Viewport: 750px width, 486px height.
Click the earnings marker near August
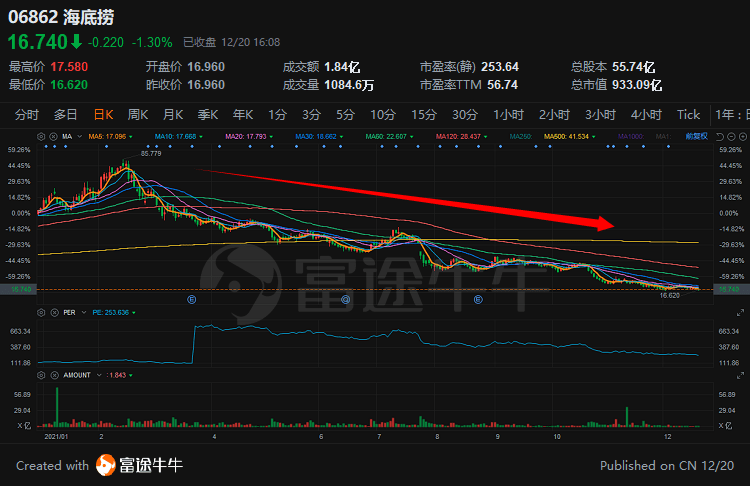[x=478, y=300]
